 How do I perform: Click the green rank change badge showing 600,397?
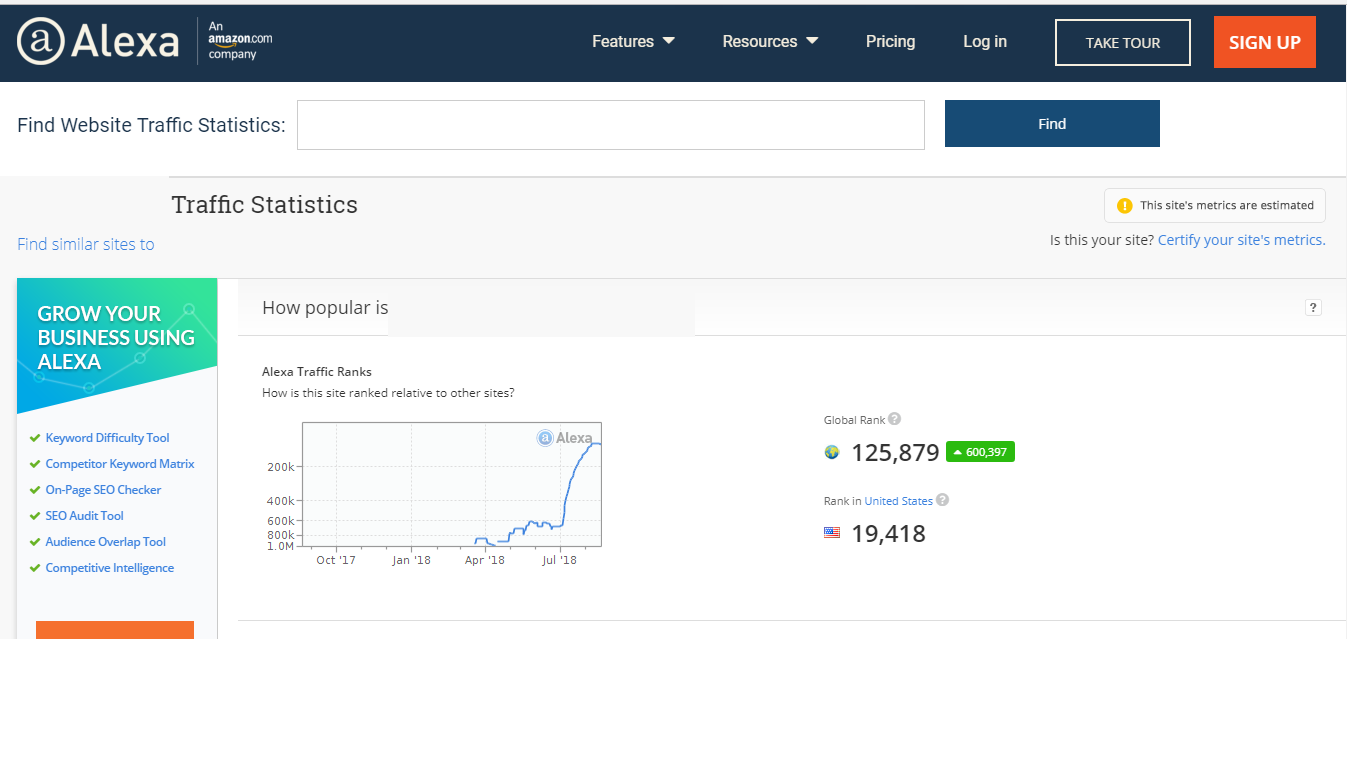point(980,451)
